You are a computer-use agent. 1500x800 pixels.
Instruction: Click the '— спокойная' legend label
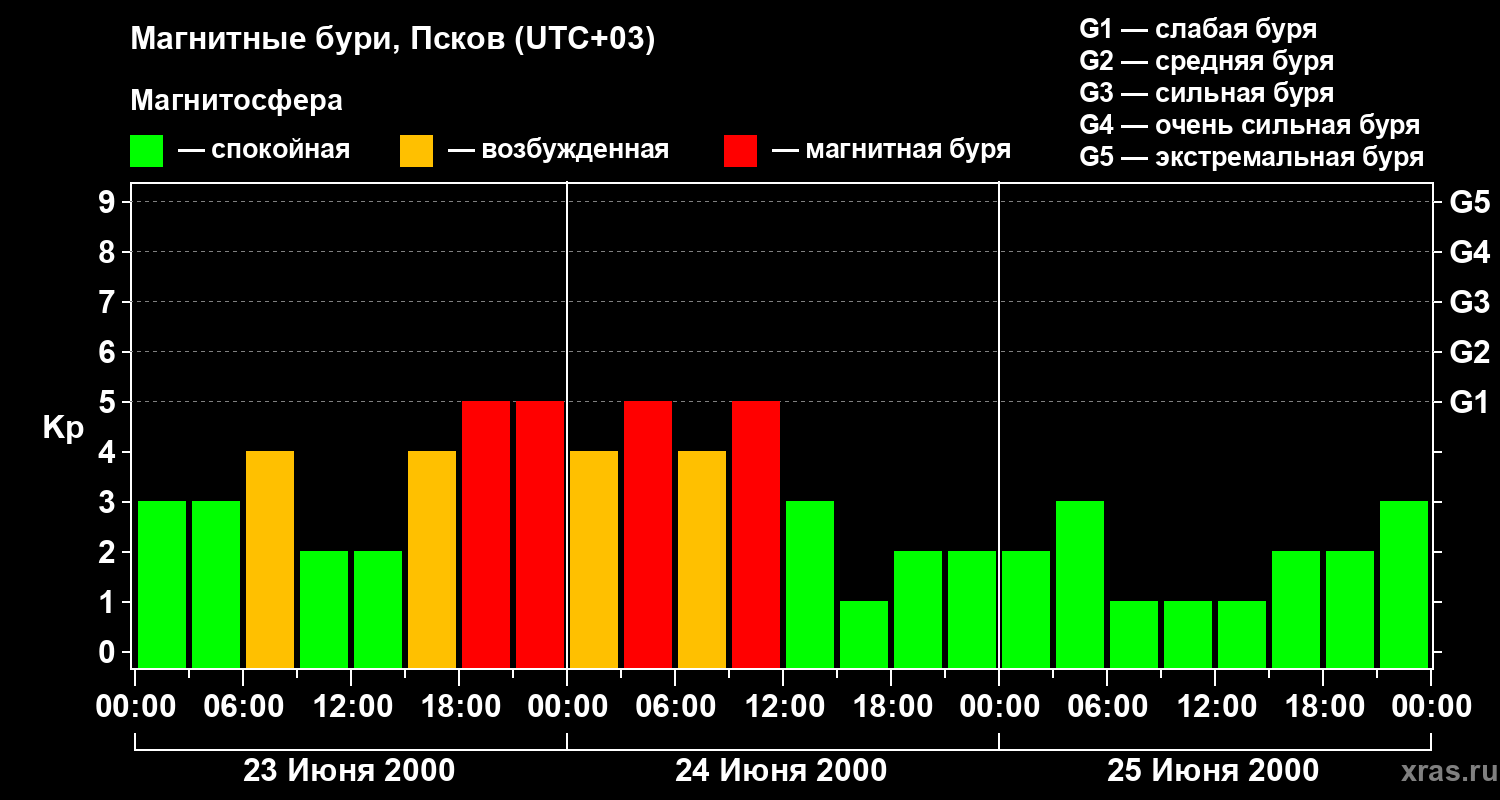[264, 151]
